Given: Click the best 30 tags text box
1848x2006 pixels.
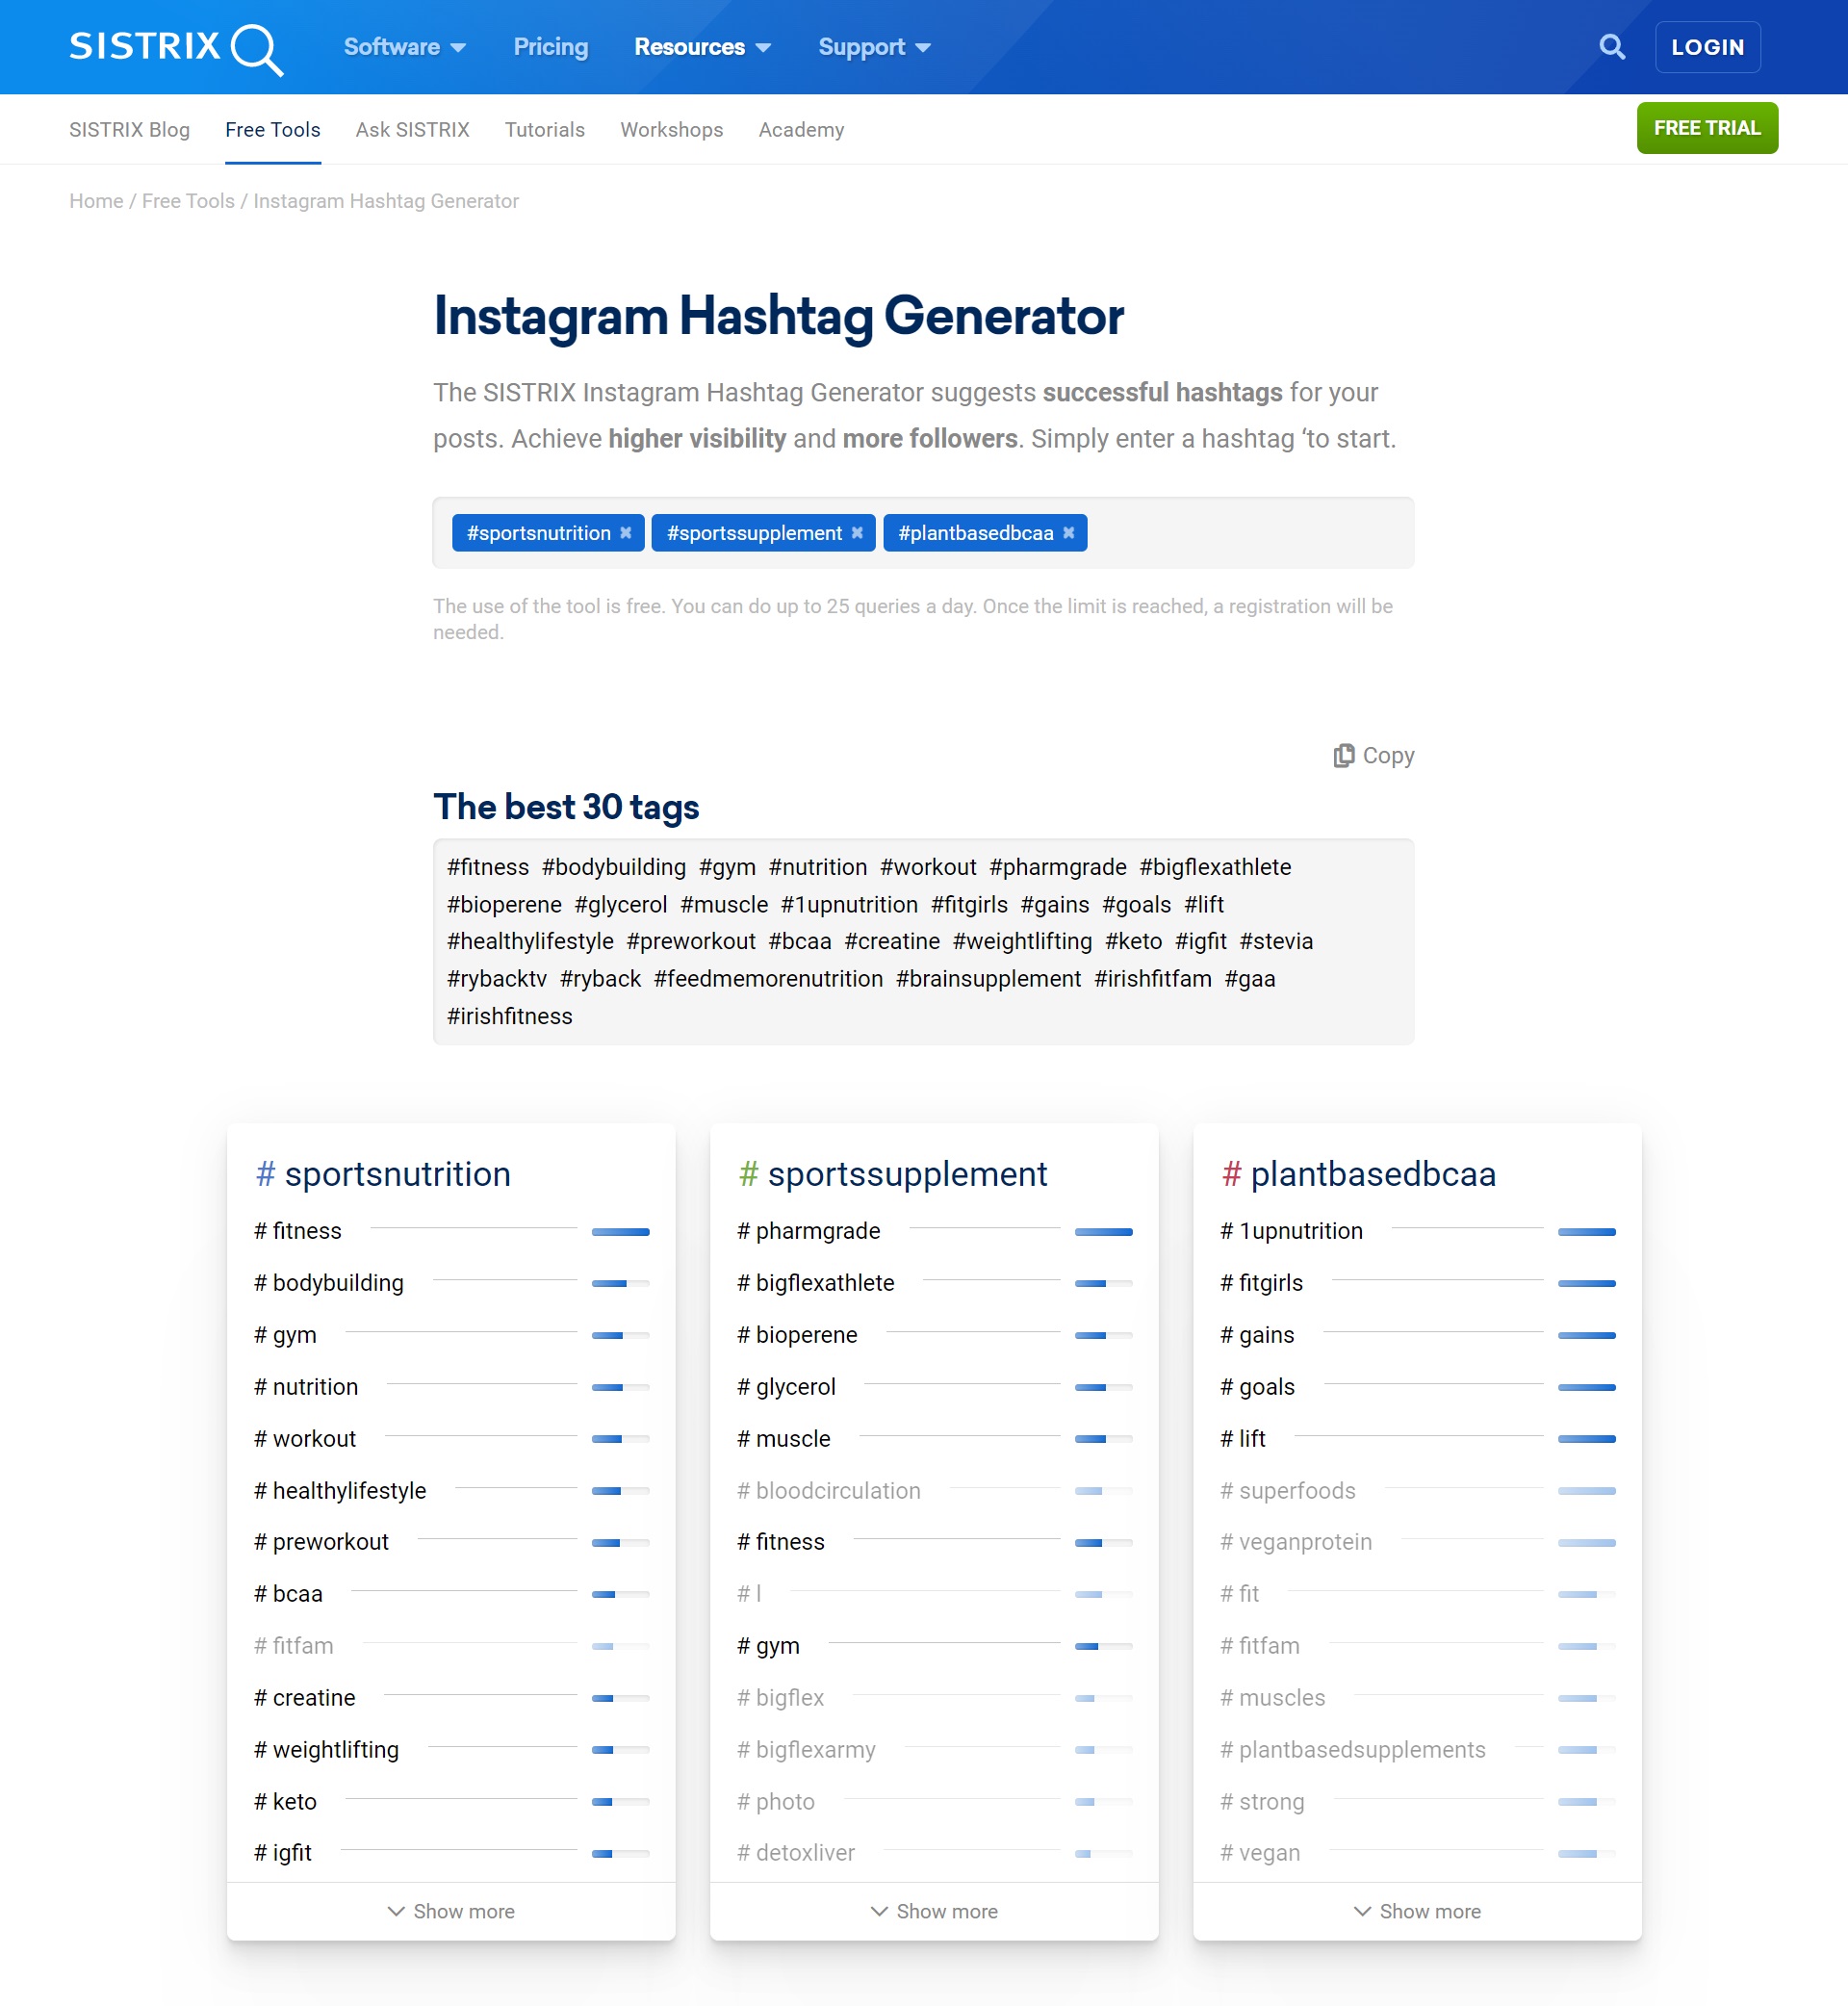Looking at the screenshot, I should tap(923, 942).
